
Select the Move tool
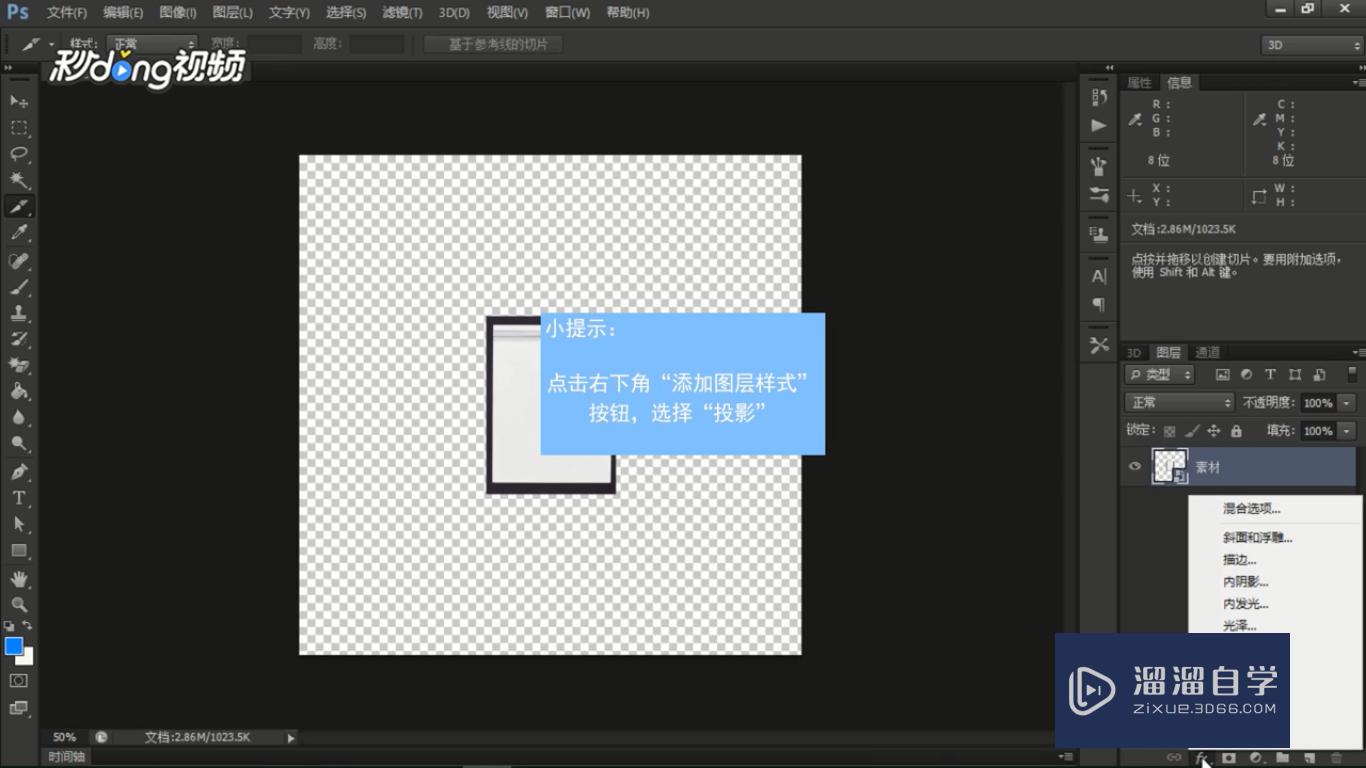[19, 102]
